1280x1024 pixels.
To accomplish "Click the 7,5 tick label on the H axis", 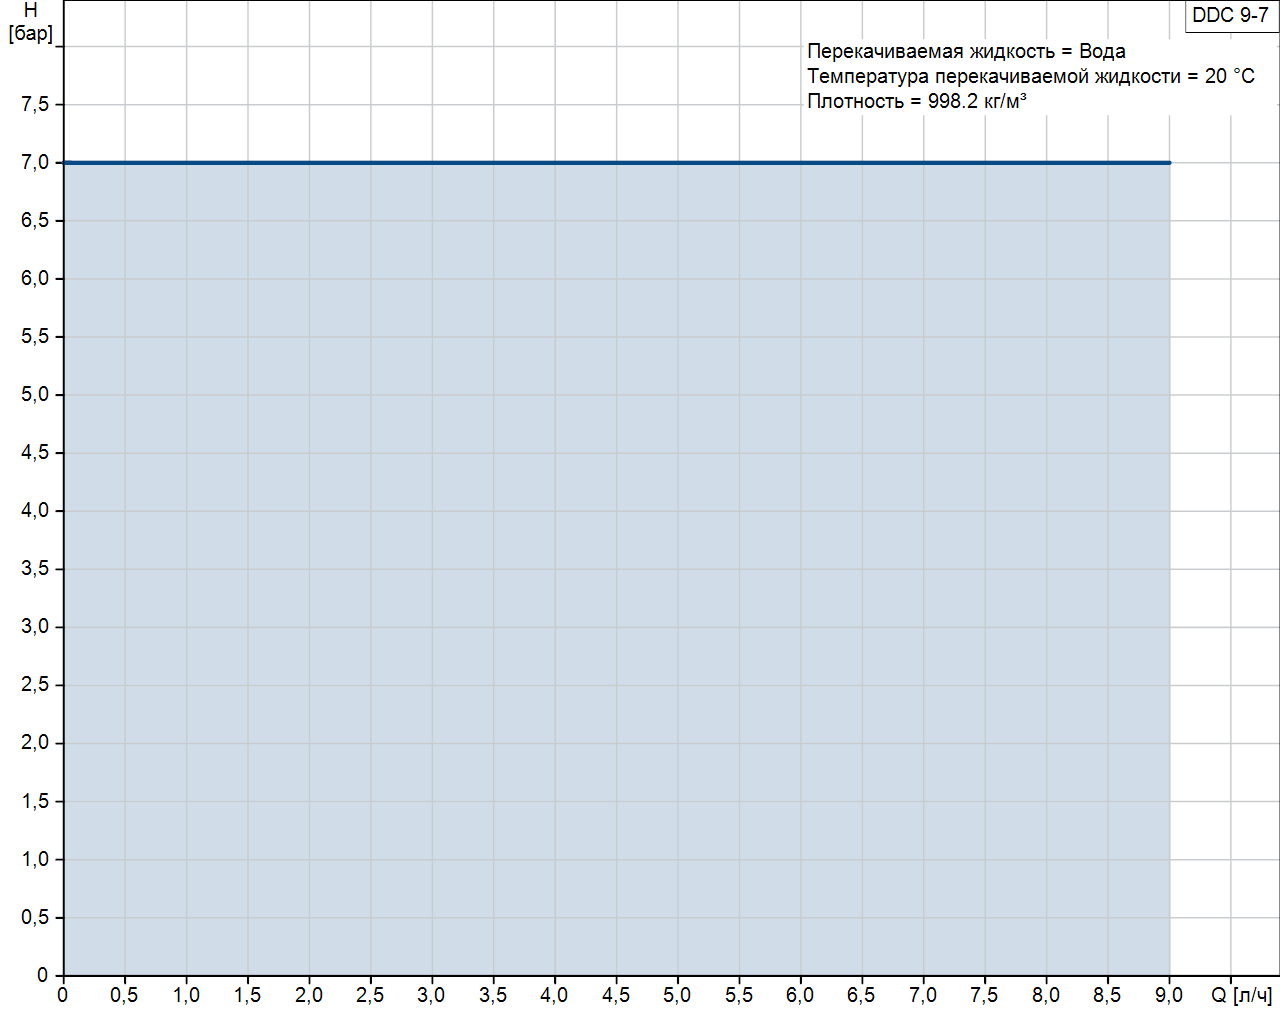I will tap(35, 104).
